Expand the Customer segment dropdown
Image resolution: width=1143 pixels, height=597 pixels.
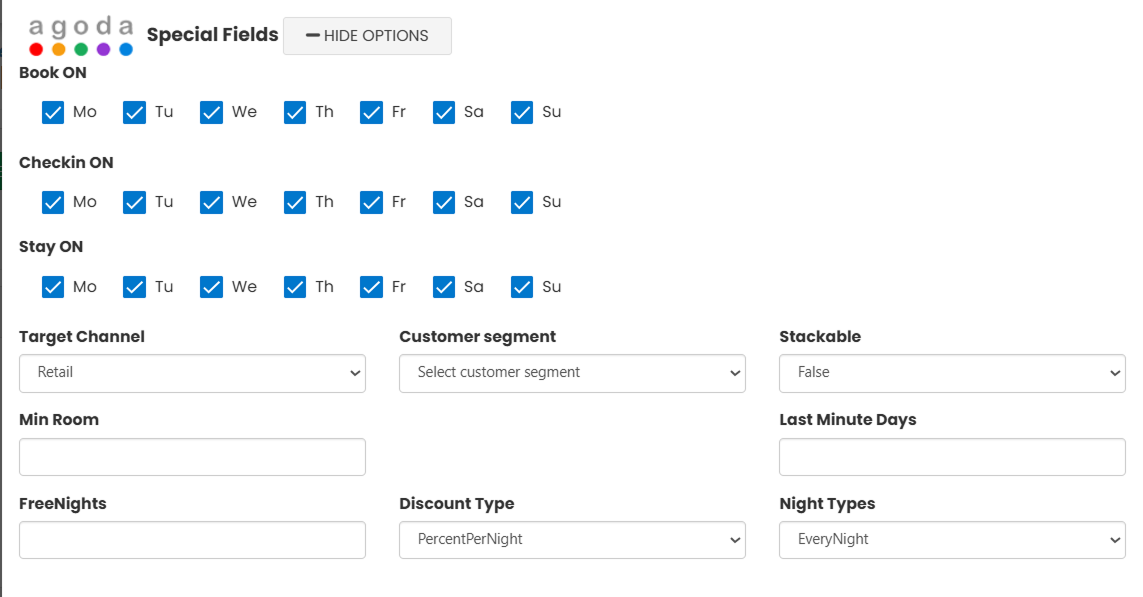coord(572,373)
